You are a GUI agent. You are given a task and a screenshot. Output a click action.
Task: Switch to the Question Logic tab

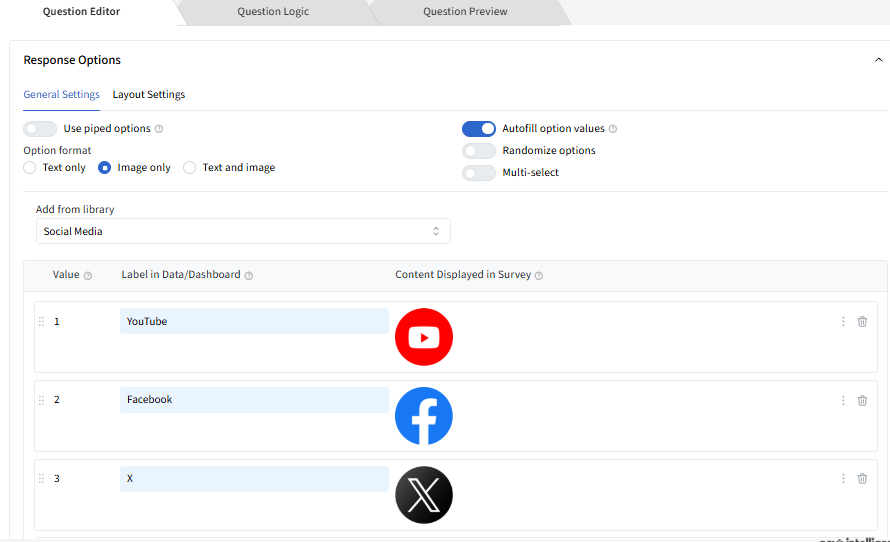(x=273, y=12)
